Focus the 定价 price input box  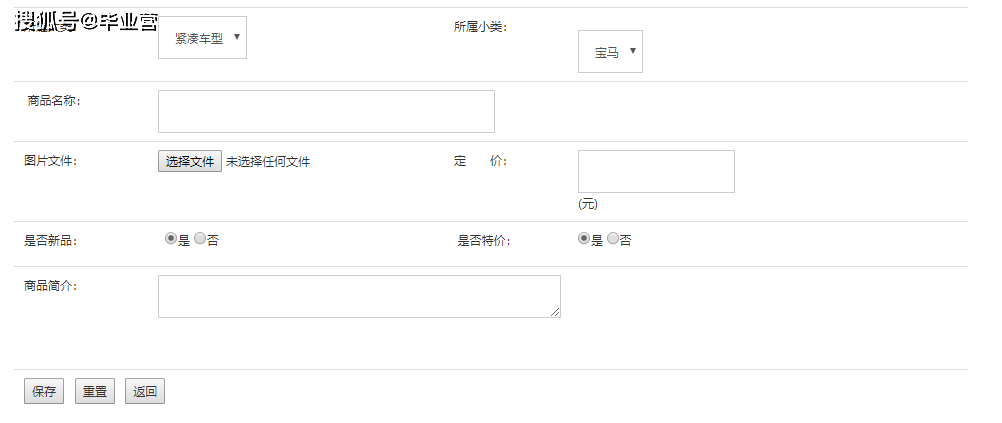click(x=656, y=171)
